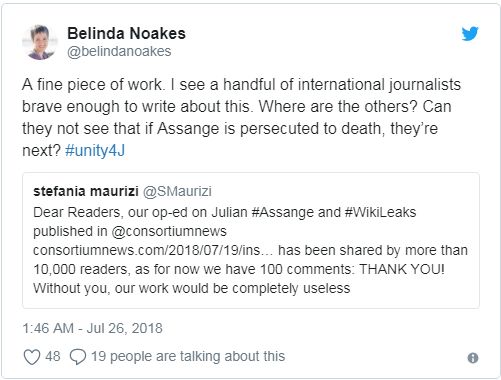Like the tweet with the heart icon
This screenshot has width=501, height=380.
[x=32, y=357]
